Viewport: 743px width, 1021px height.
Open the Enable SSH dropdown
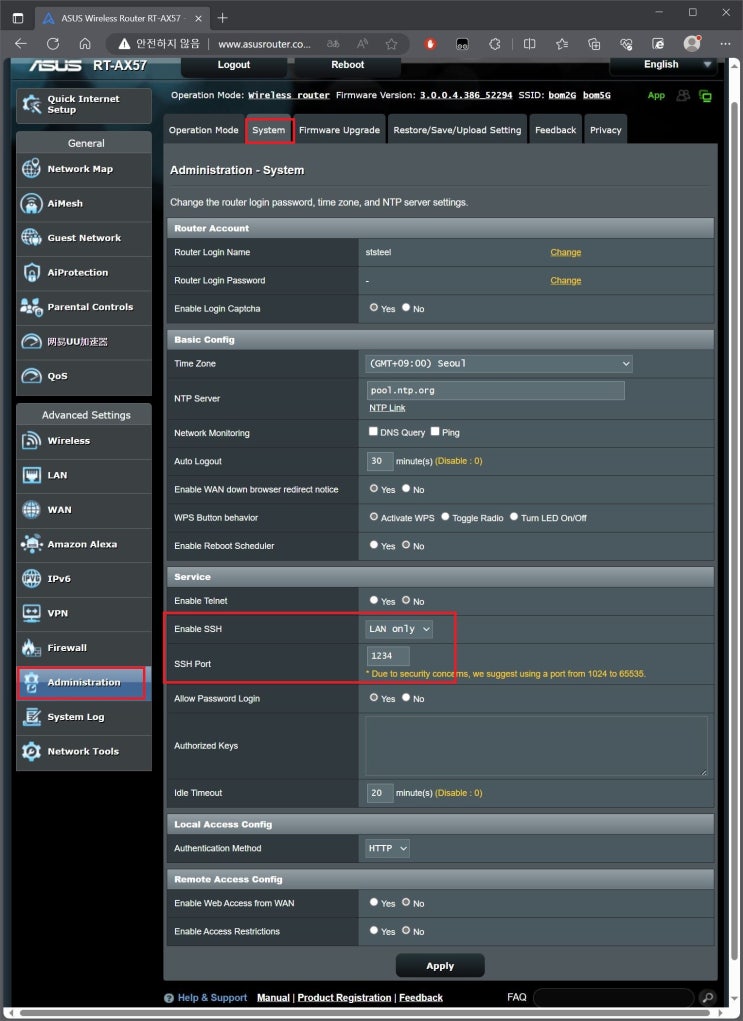pos(399,629)
